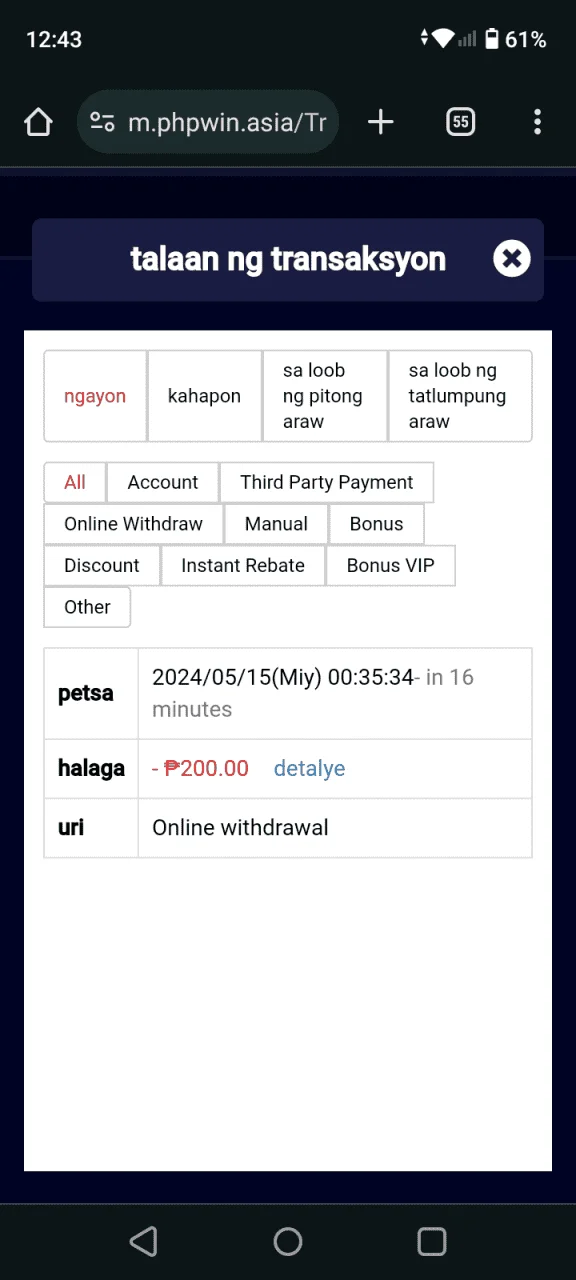Image resolution: width=576 pixels, height=1280 pixels.
Task: Close the talaan ng transaksyon dialog
Action: coord(511,259)
